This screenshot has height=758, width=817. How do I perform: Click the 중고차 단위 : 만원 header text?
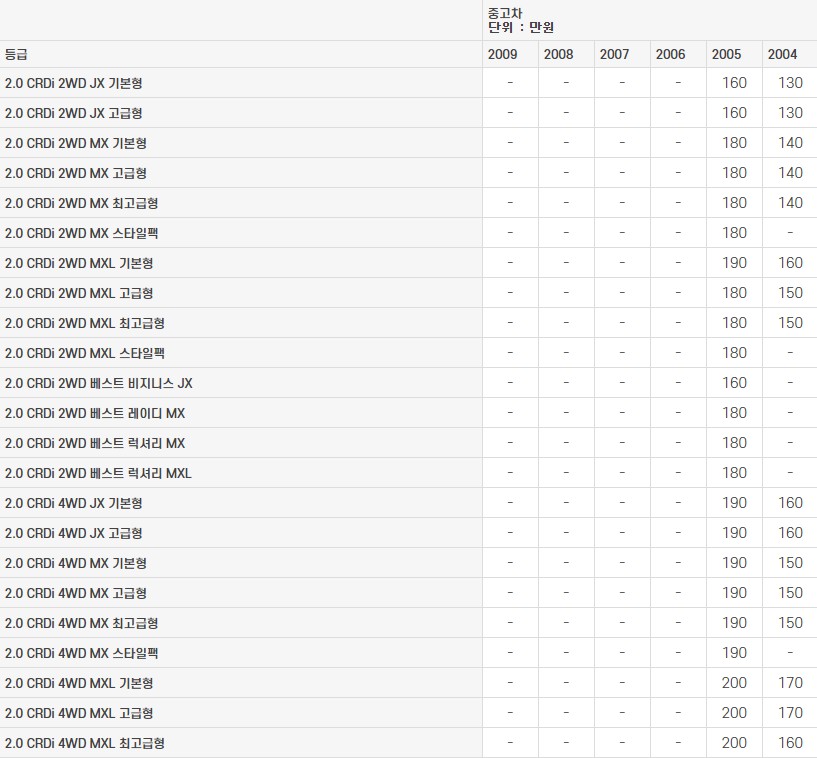point(521,20)
